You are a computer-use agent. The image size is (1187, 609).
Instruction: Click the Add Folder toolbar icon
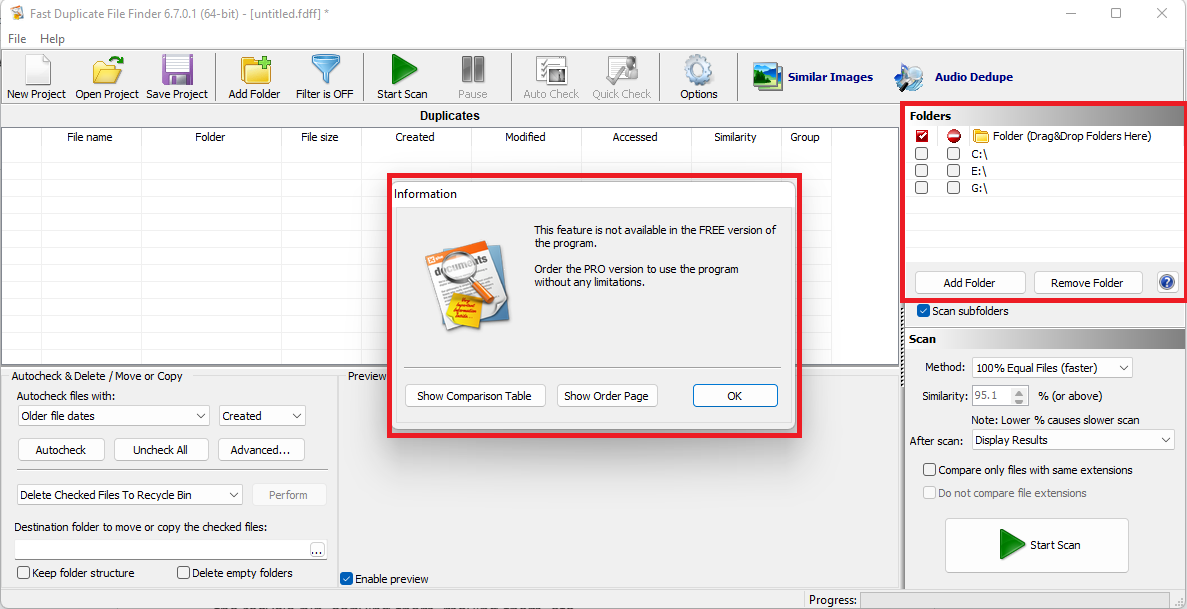coord(255,70)
